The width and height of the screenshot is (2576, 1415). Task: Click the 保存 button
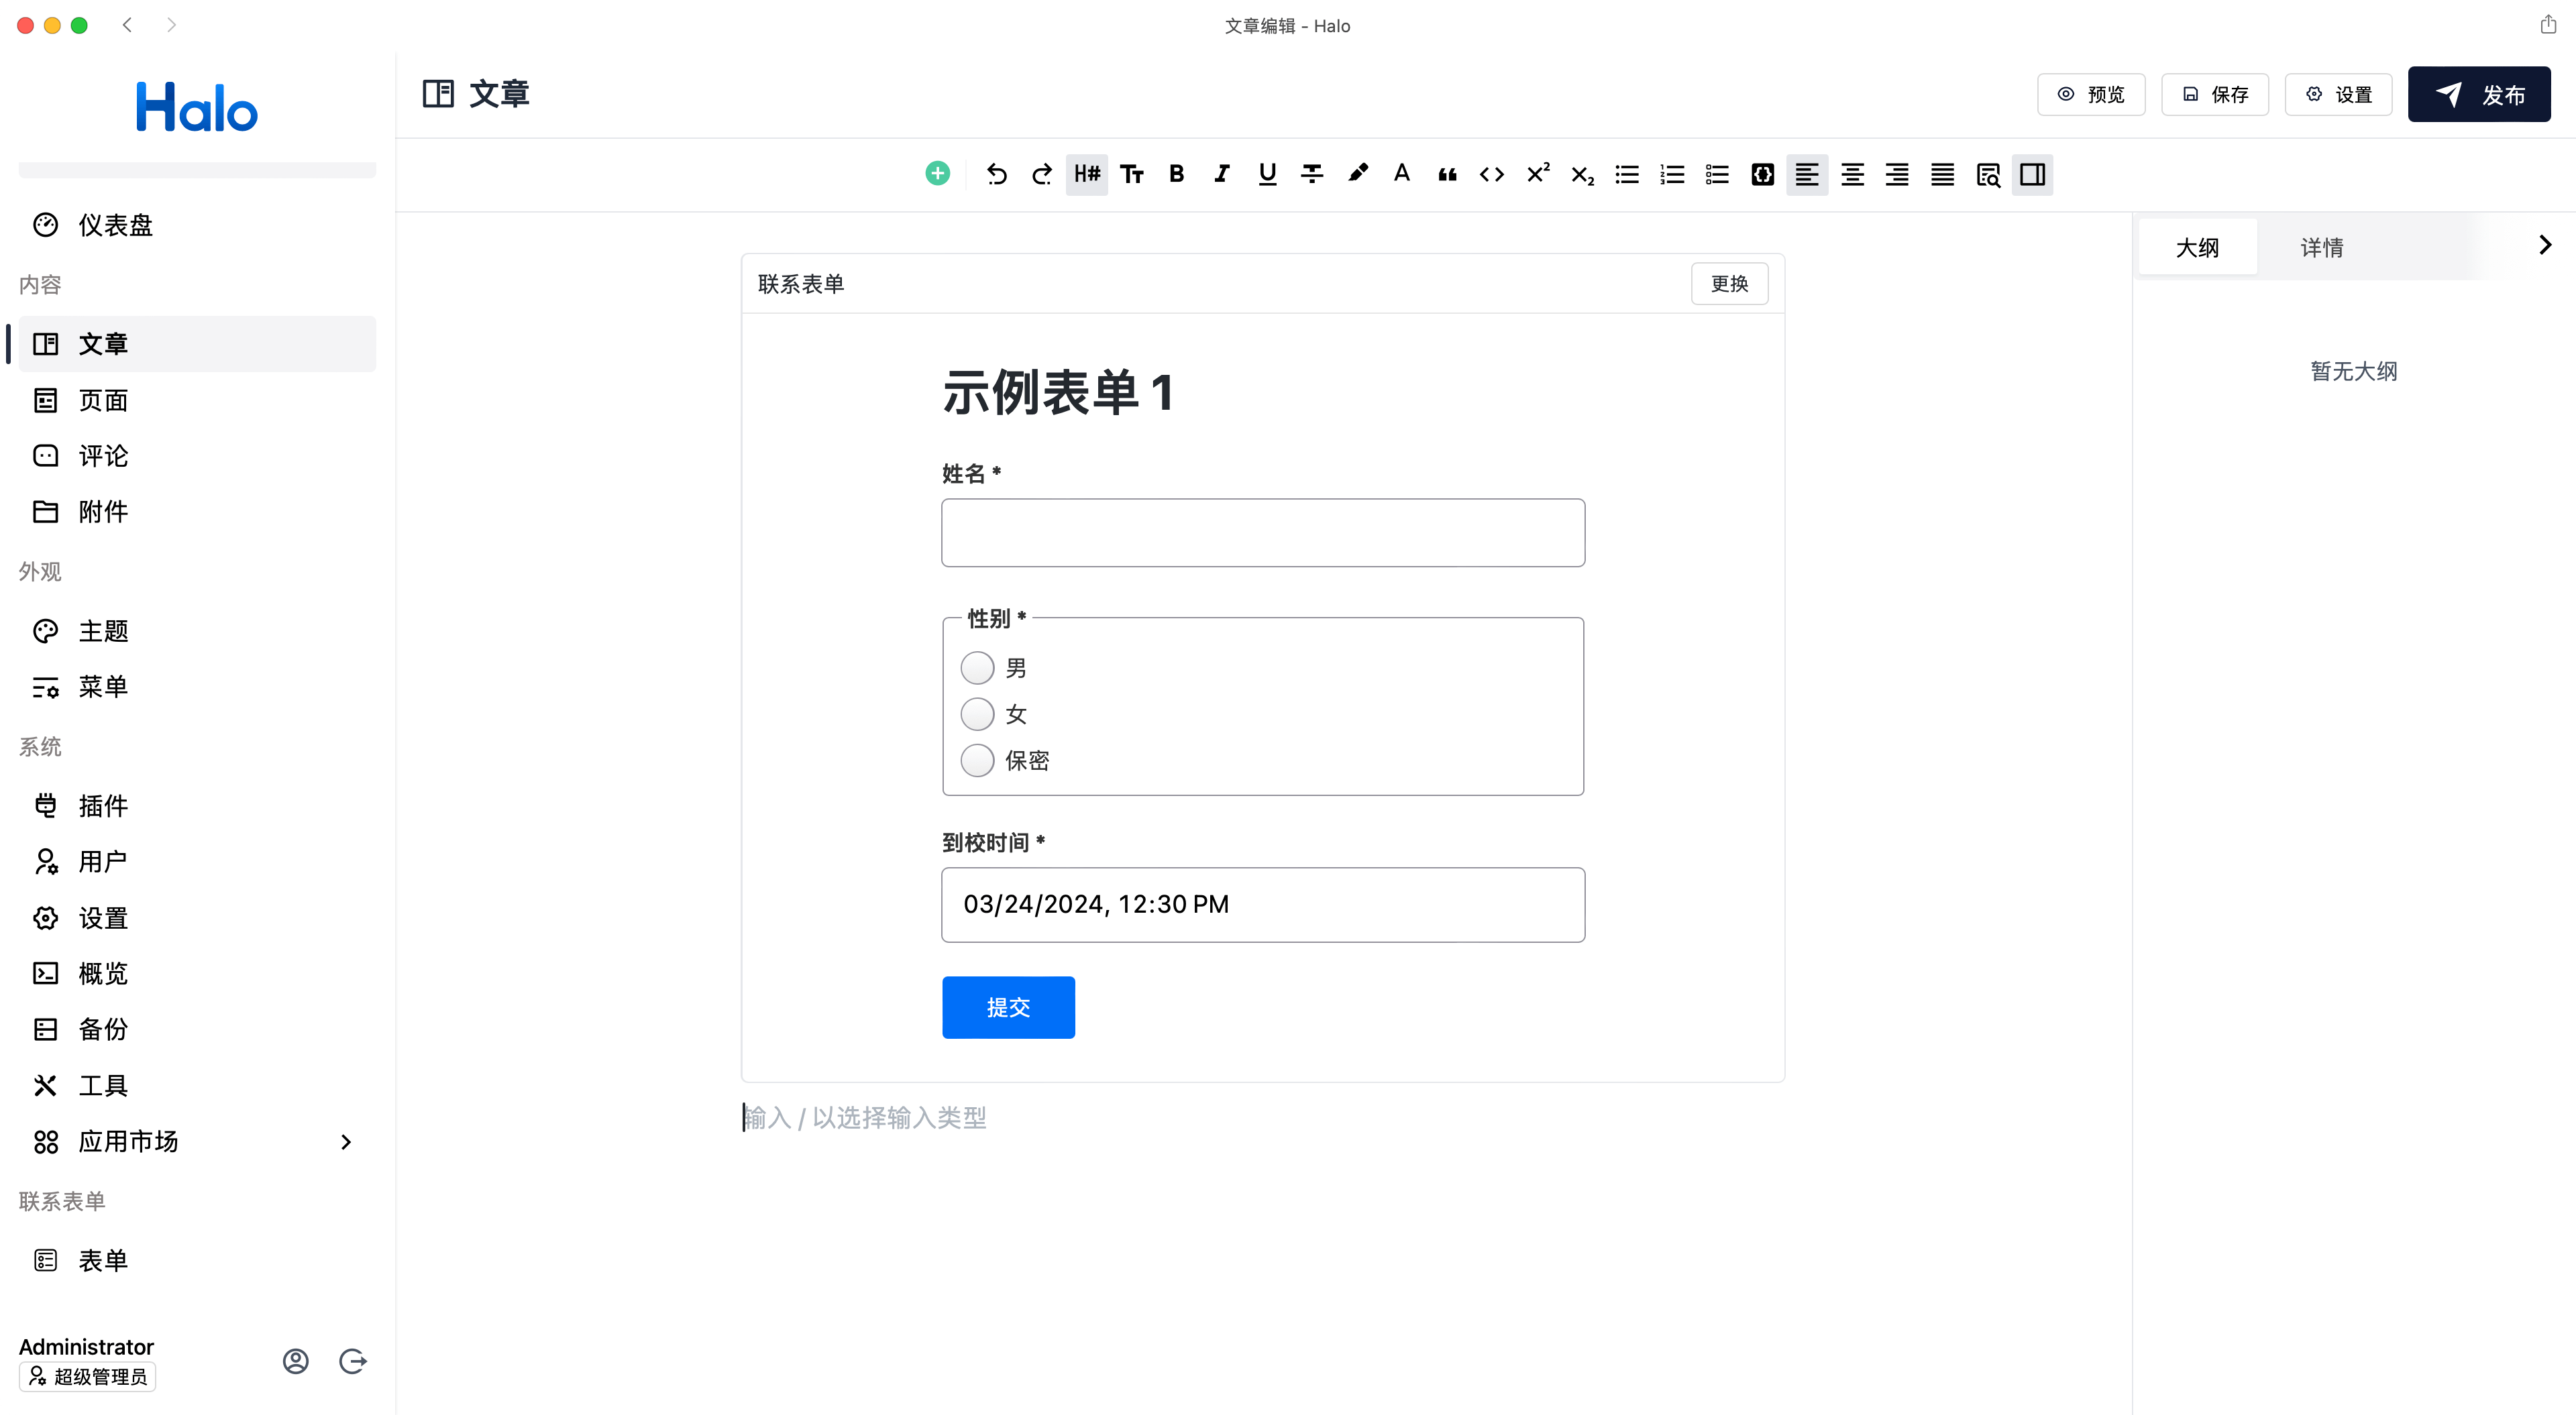click(2215, 94)
